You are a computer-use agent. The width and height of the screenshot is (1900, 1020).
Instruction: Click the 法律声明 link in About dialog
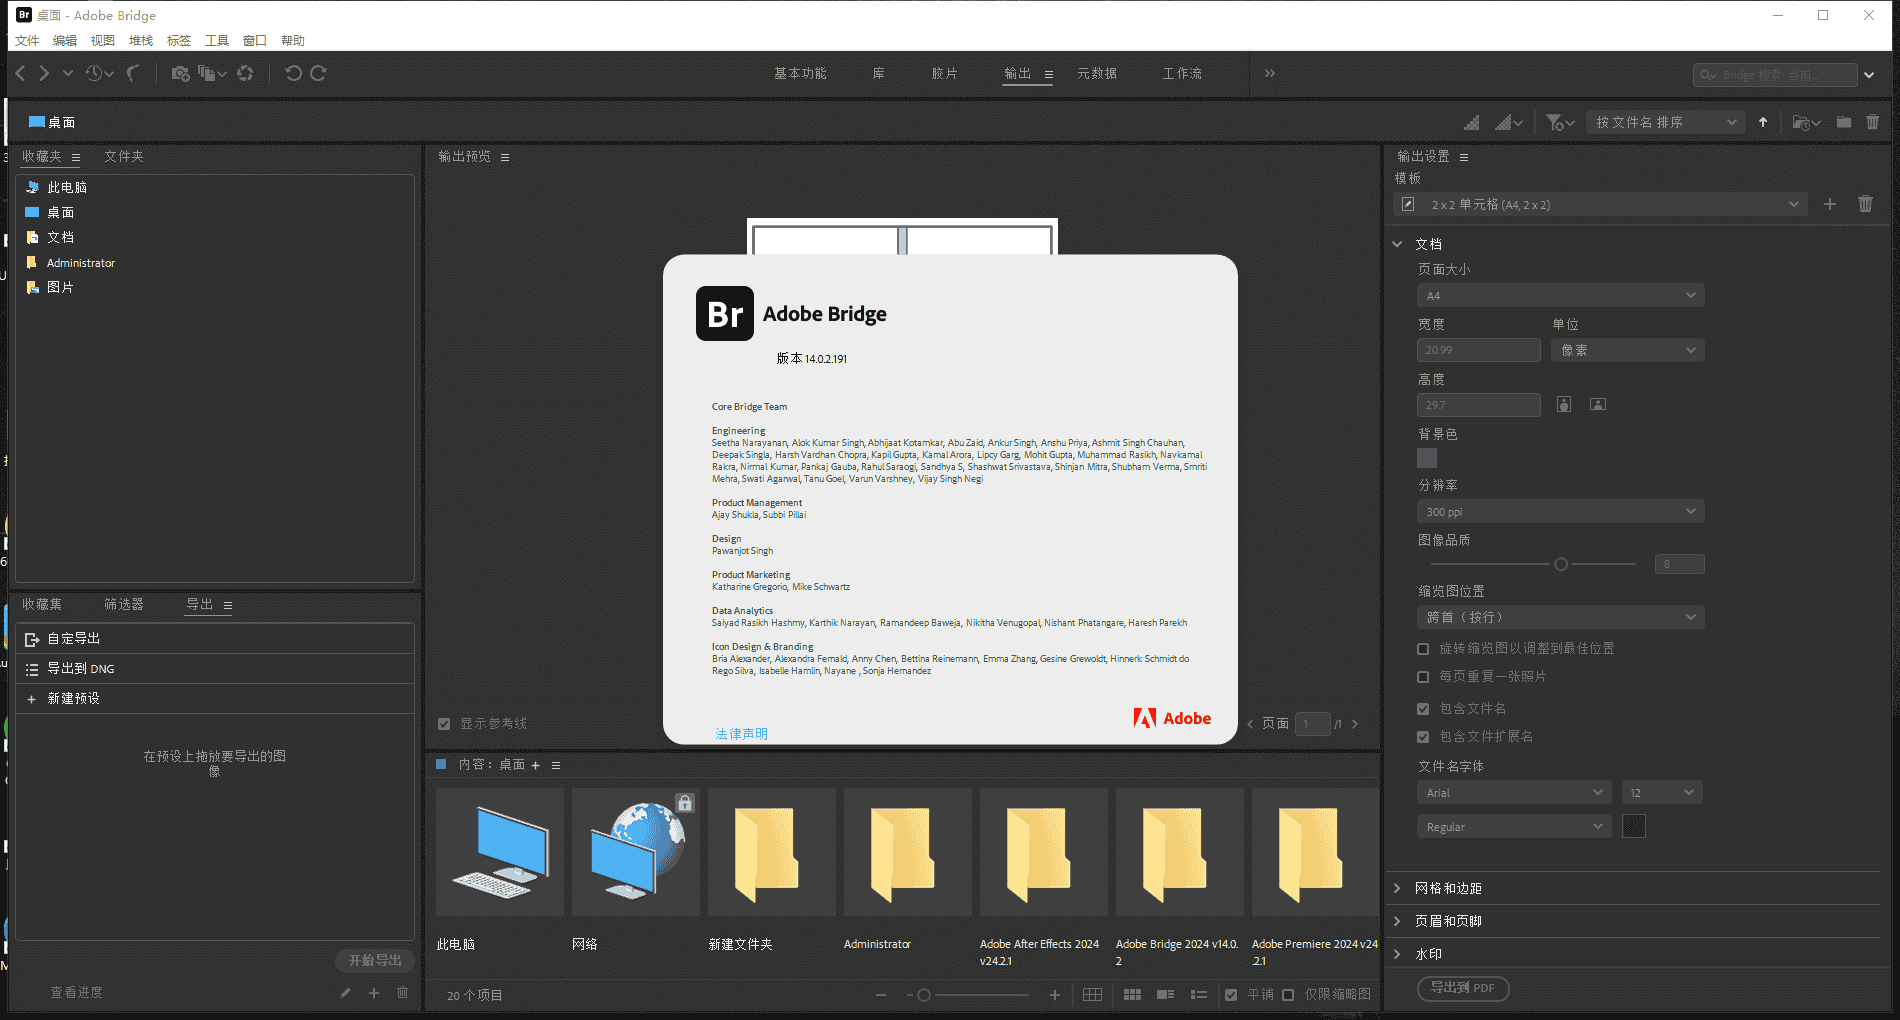741,734
